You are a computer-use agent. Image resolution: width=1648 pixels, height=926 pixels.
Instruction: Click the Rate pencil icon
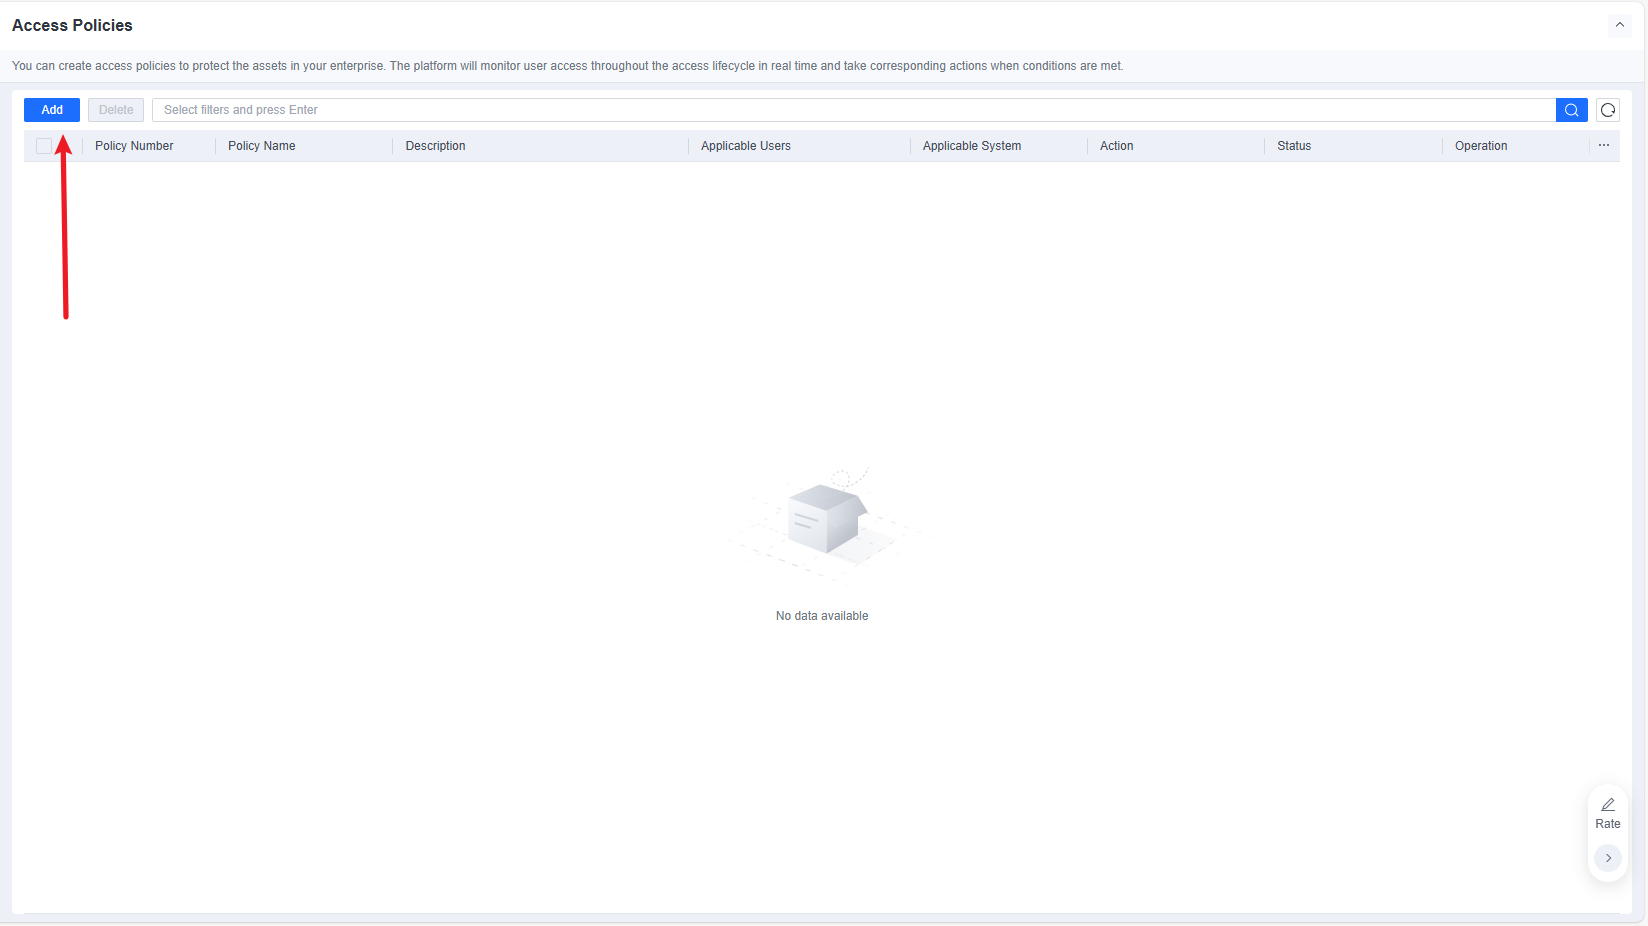click(1608, 805)
